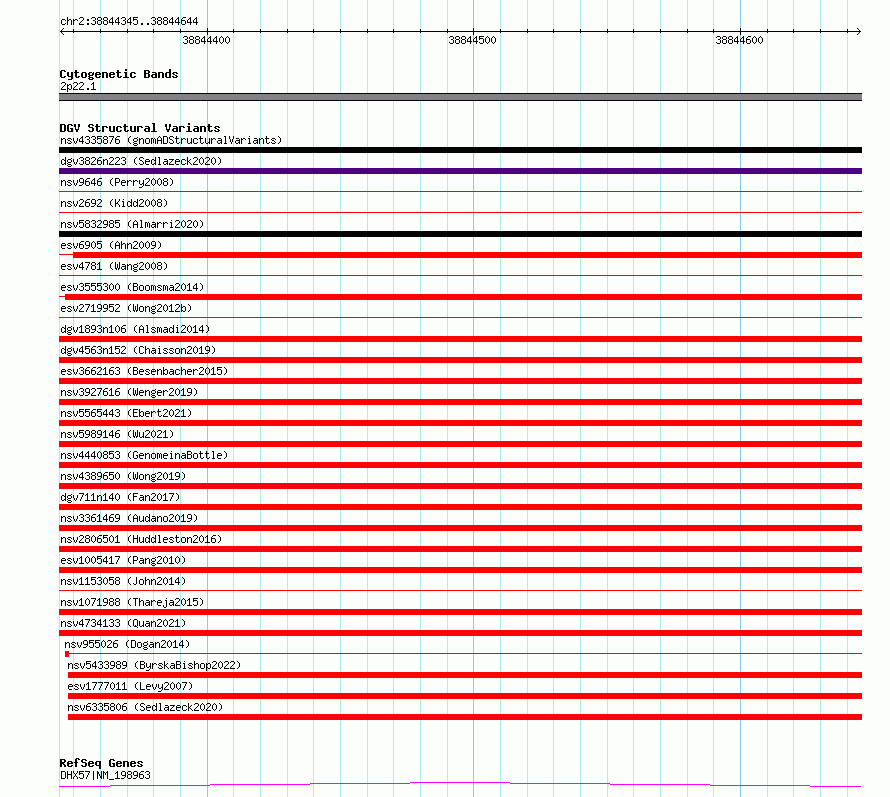Select the DGV Structural Variants track title
Screen dimensions: 890x797
pyautogui.click(x=140, y=128)
